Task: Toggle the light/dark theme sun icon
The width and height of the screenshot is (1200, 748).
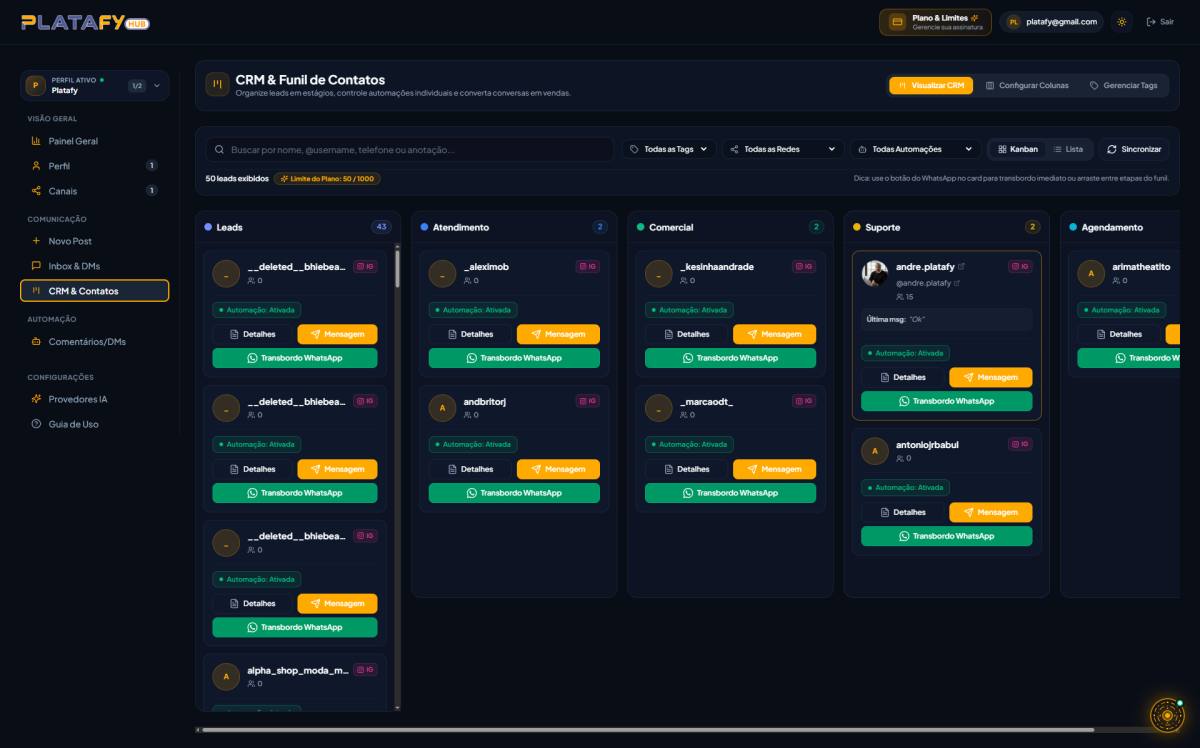Action: point(1122,22)
